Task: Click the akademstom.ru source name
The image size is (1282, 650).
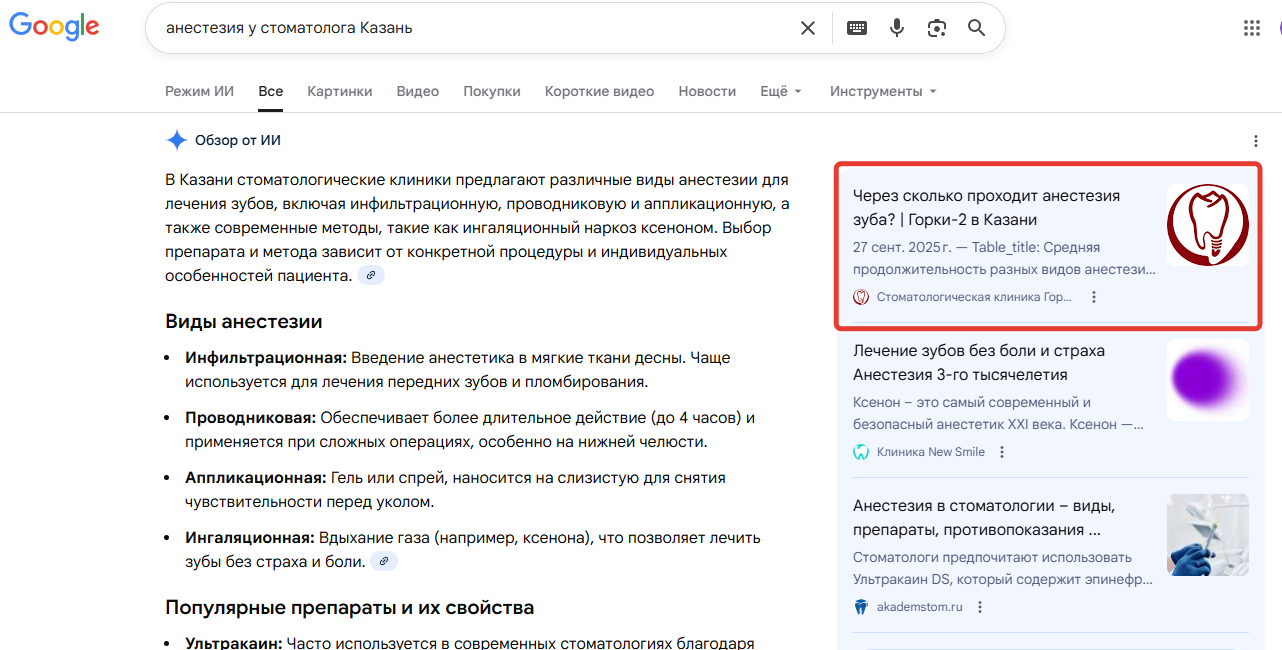Action: click(x=919, y=607)
